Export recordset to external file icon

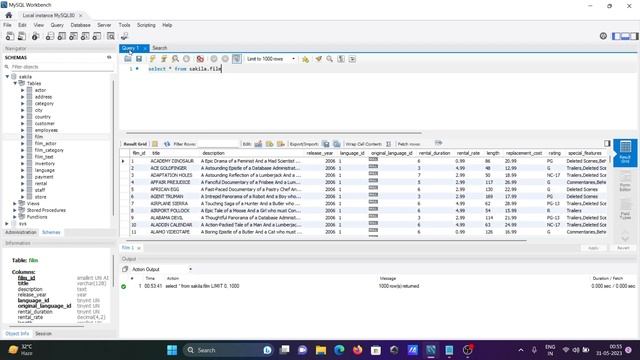326,144
